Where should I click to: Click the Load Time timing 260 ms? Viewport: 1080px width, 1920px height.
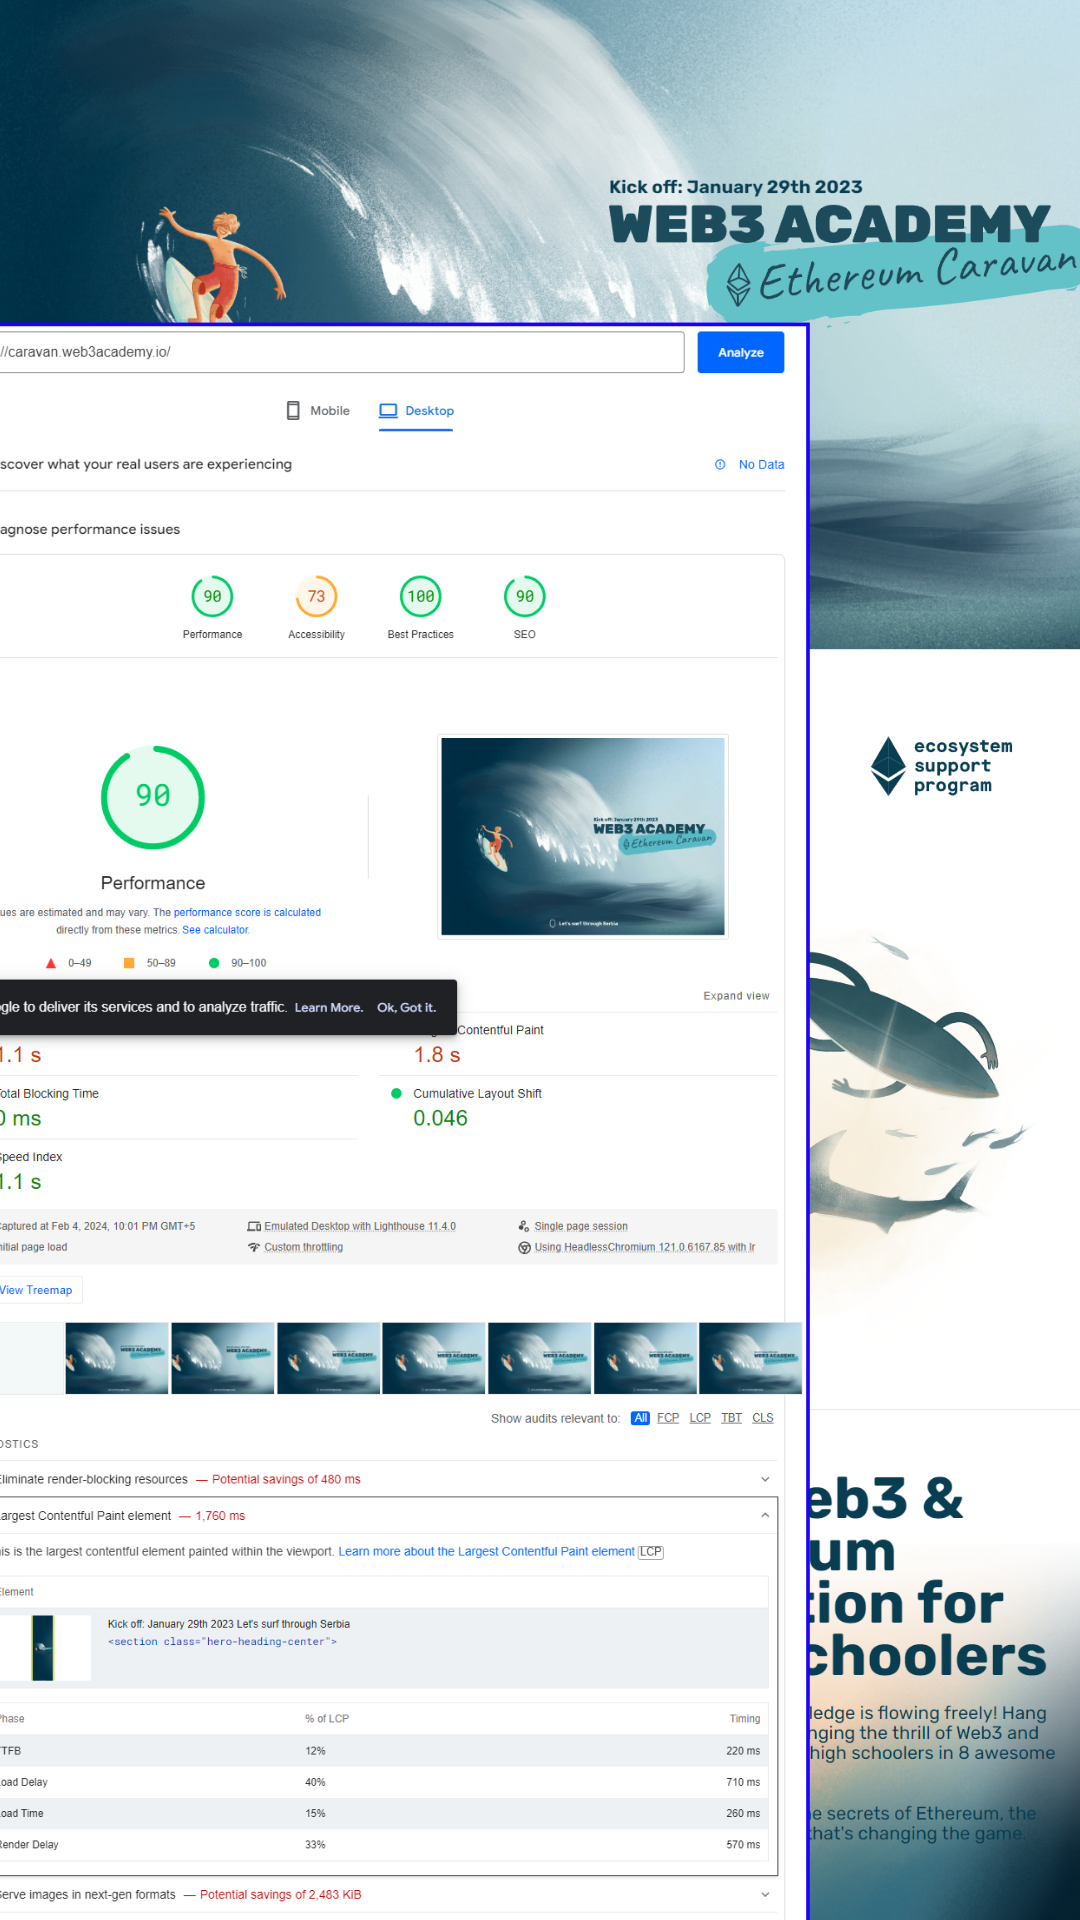point(743,1813)
